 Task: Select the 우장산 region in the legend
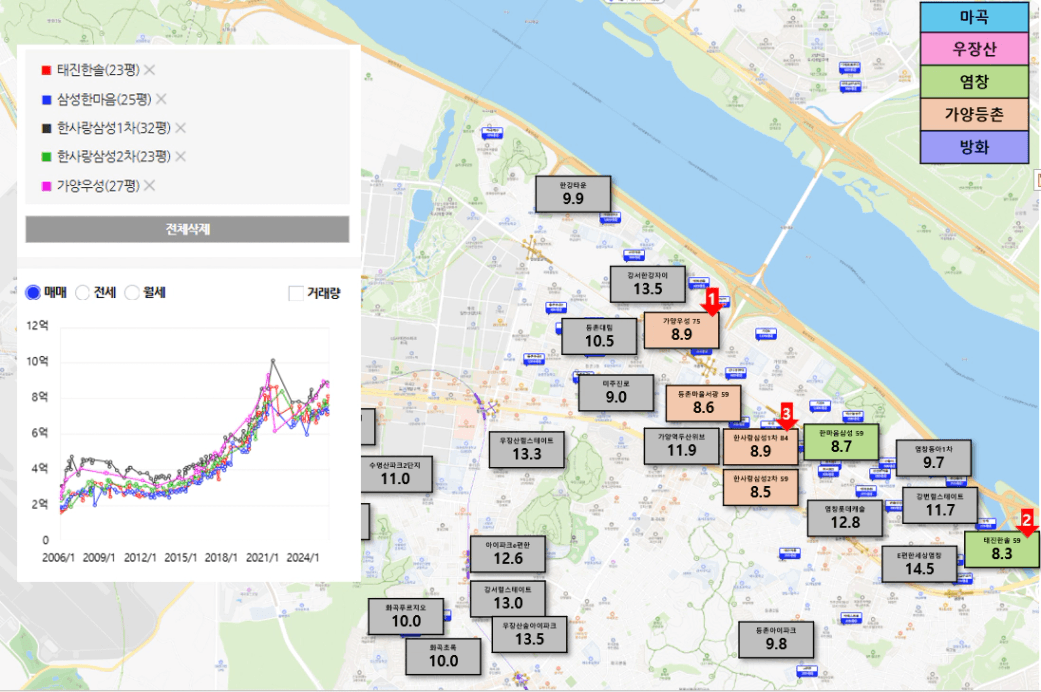(973, 50)
